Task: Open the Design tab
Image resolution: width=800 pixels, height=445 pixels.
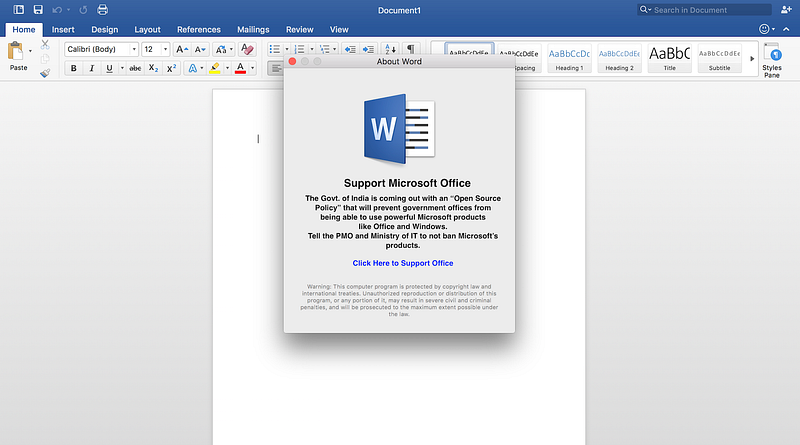Action: (x=105, y=30)
